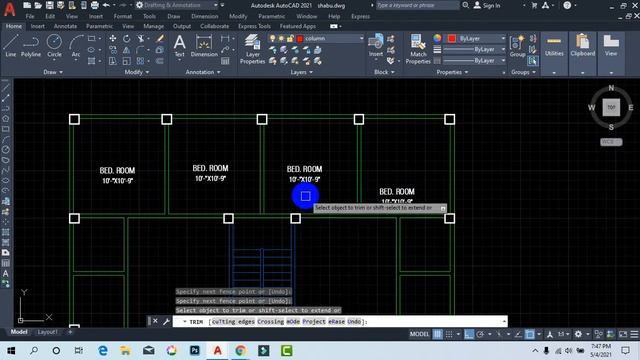Select the Mirror tool

[127, 50]
